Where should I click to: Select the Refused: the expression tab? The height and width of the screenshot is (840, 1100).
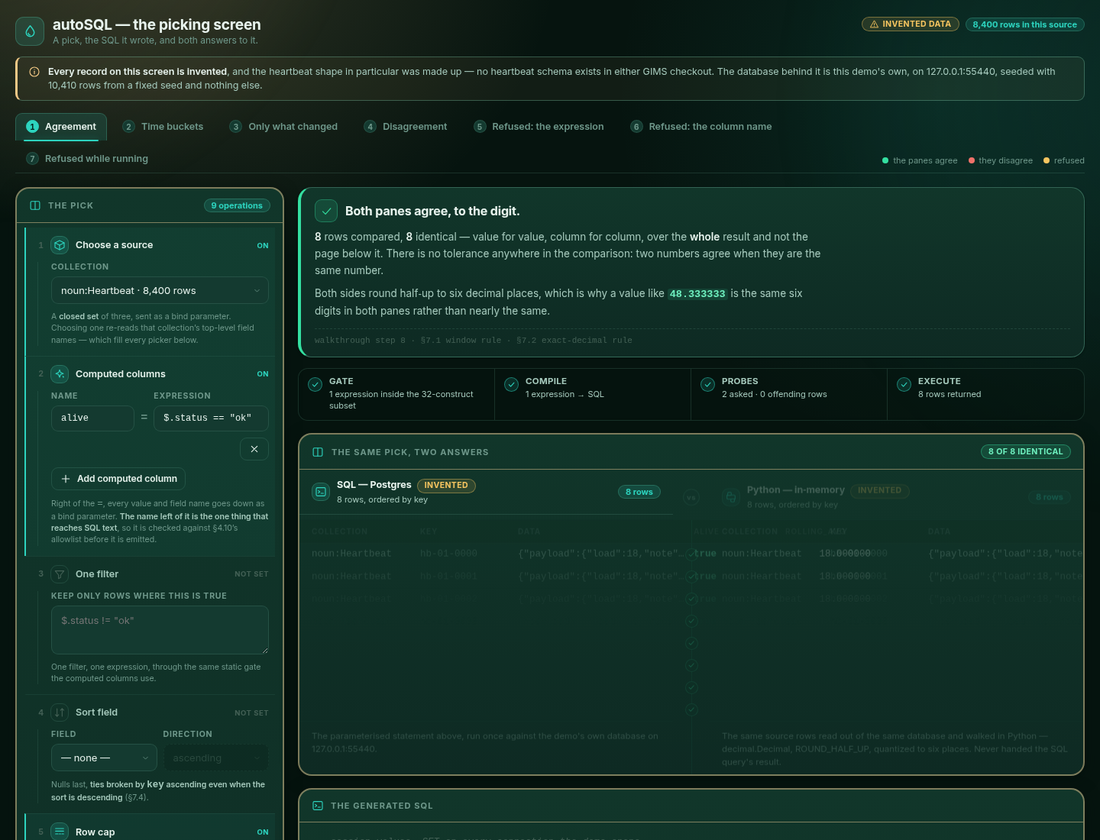tap(539, 127)
